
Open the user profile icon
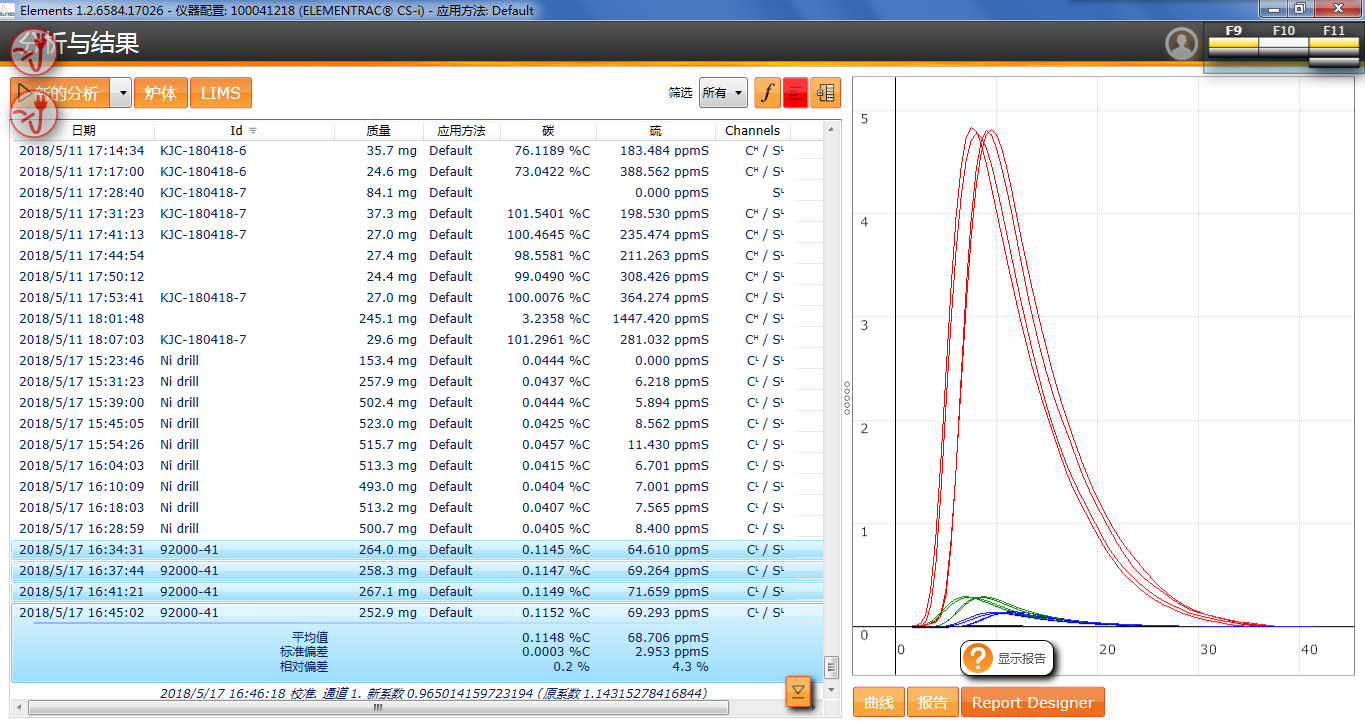tap(1181, 44)
